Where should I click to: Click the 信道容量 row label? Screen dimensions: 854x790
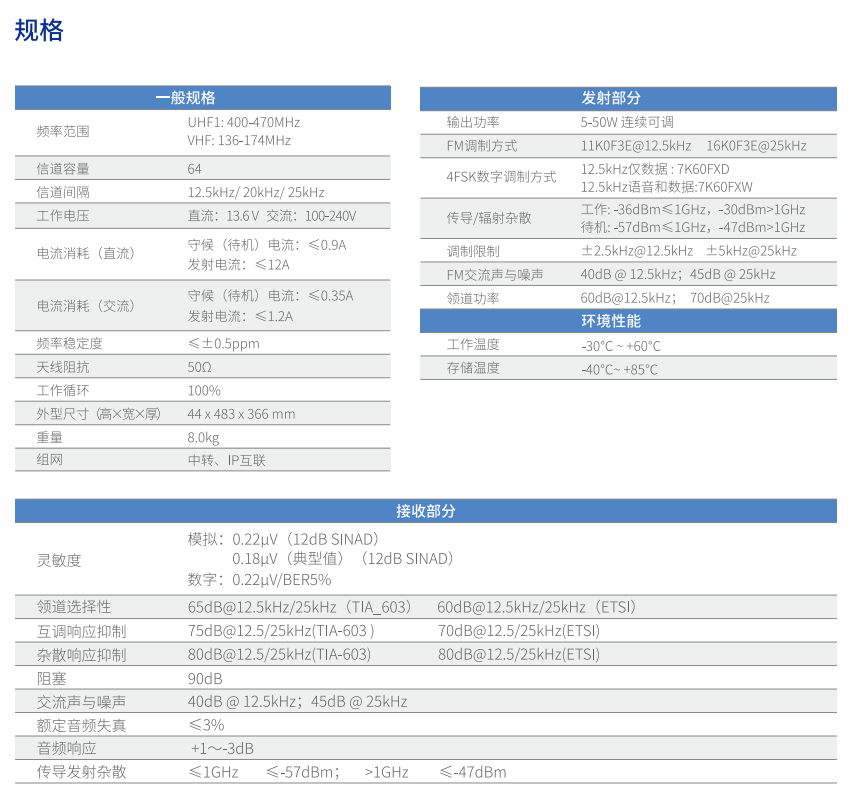[63, 168]
